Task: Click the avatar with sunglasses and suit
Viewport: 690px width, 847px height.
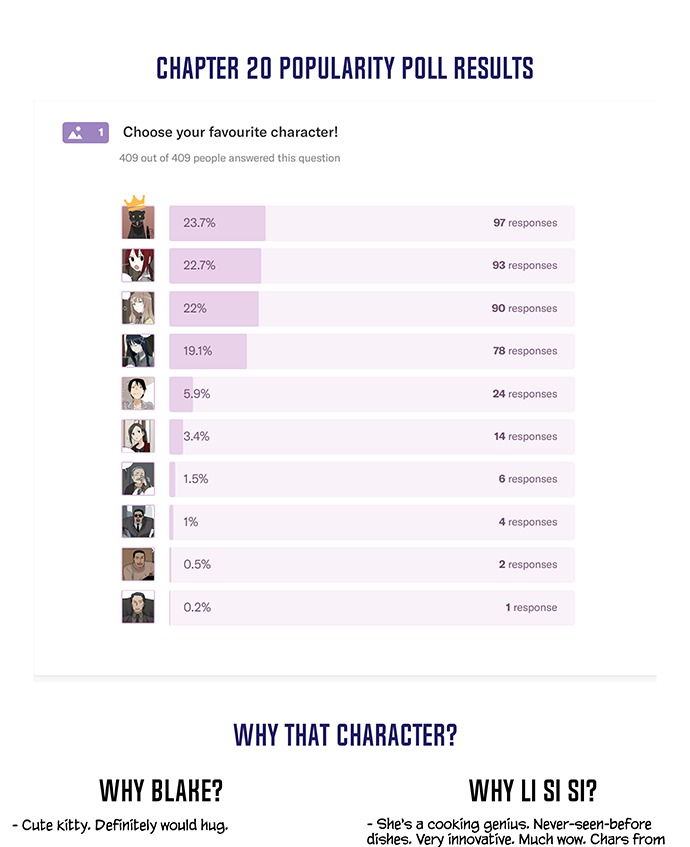Action: point(138,522)
